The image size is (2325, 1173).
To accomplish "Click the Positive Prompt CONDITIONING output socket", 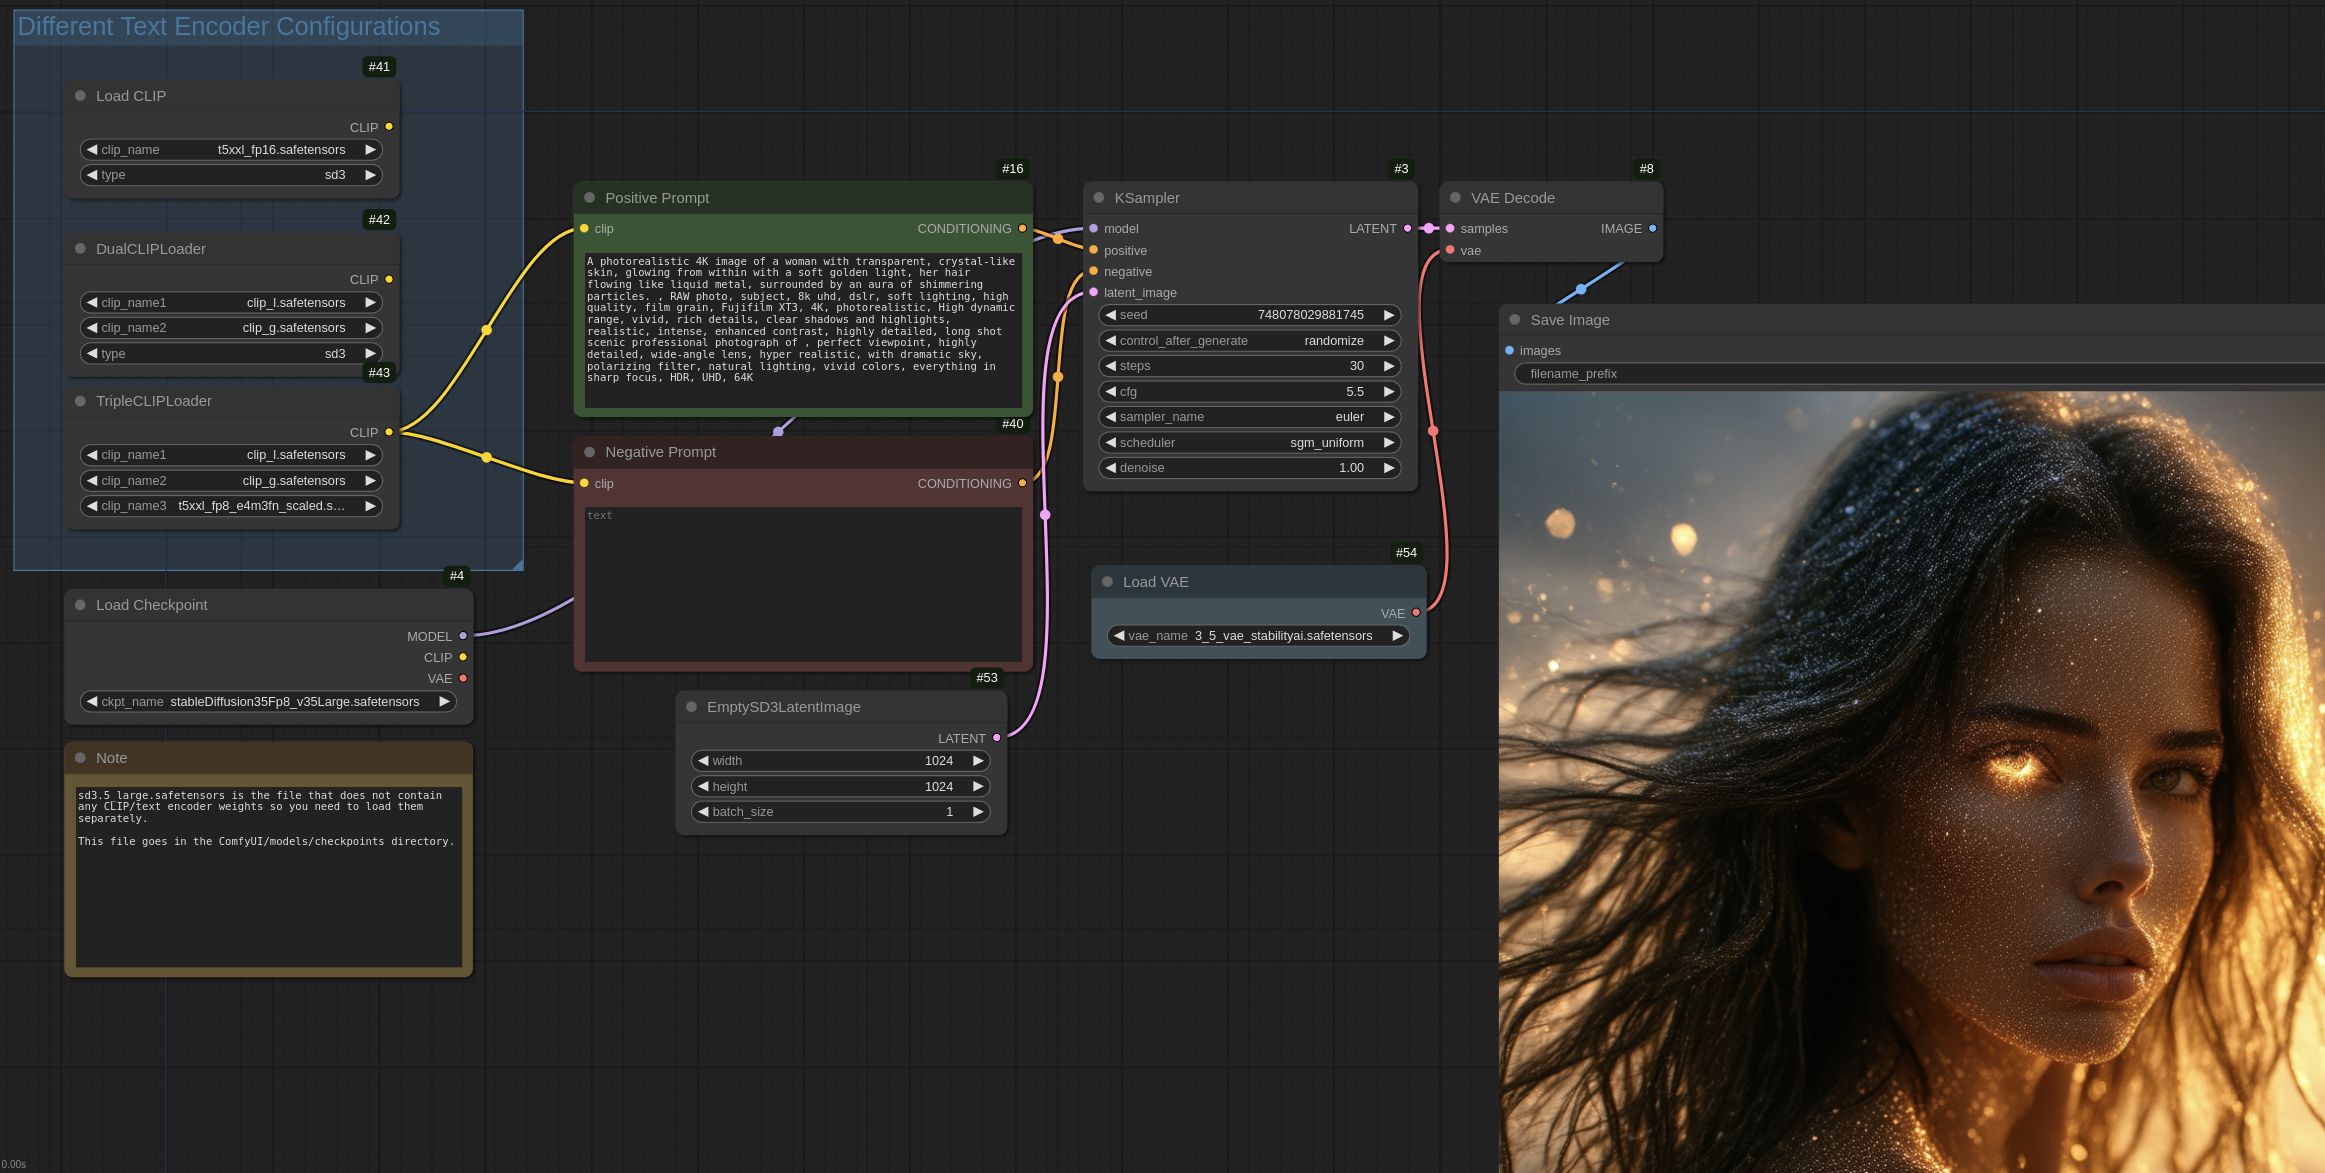I will coord(1022,229).
